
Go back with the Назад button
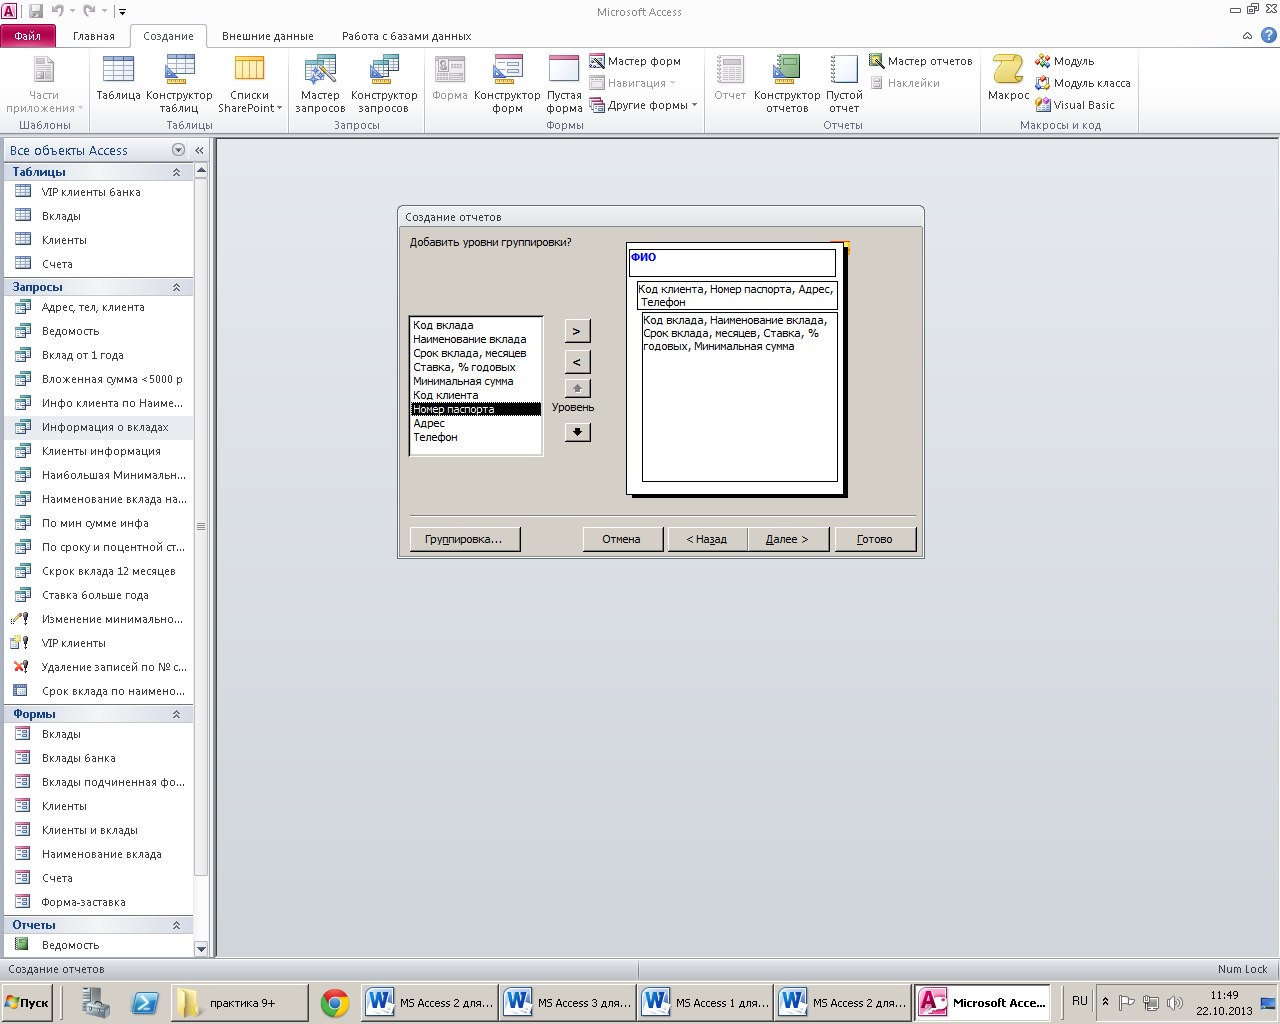point(706,539)
